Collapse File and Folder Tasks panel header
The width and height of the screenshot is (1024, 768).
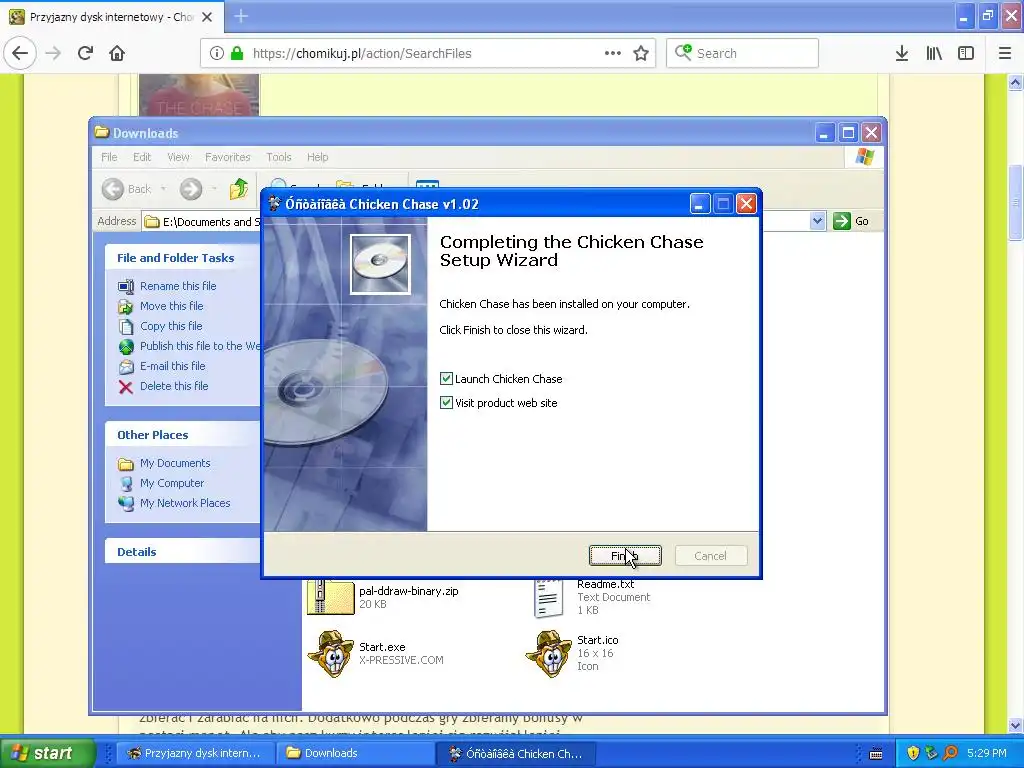(182, 258)
